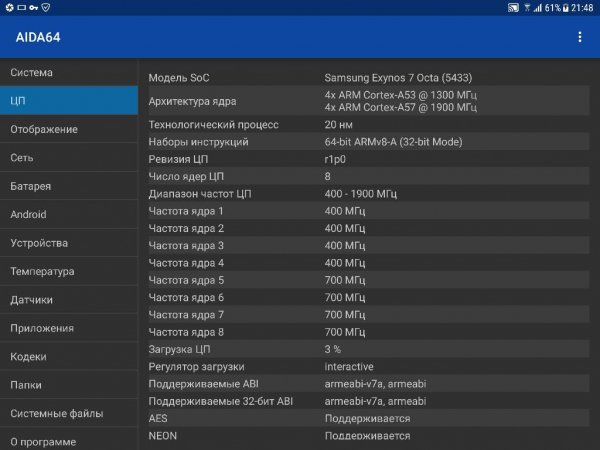Open the Батарея section
This screenshot has width=600, height=450.
pyautogui.click(x=69, y=186)
